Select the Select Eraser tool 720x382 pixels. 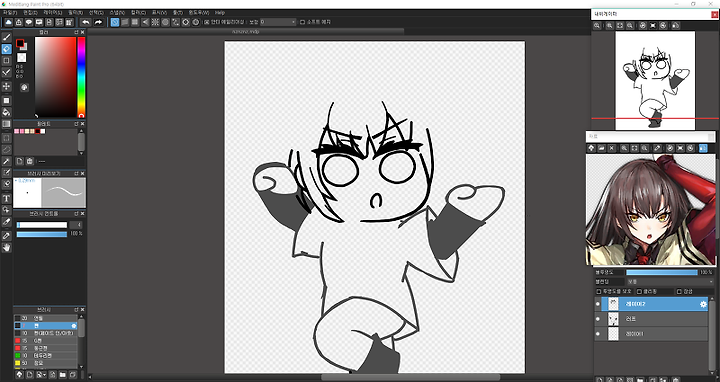[x=6, y=184]
